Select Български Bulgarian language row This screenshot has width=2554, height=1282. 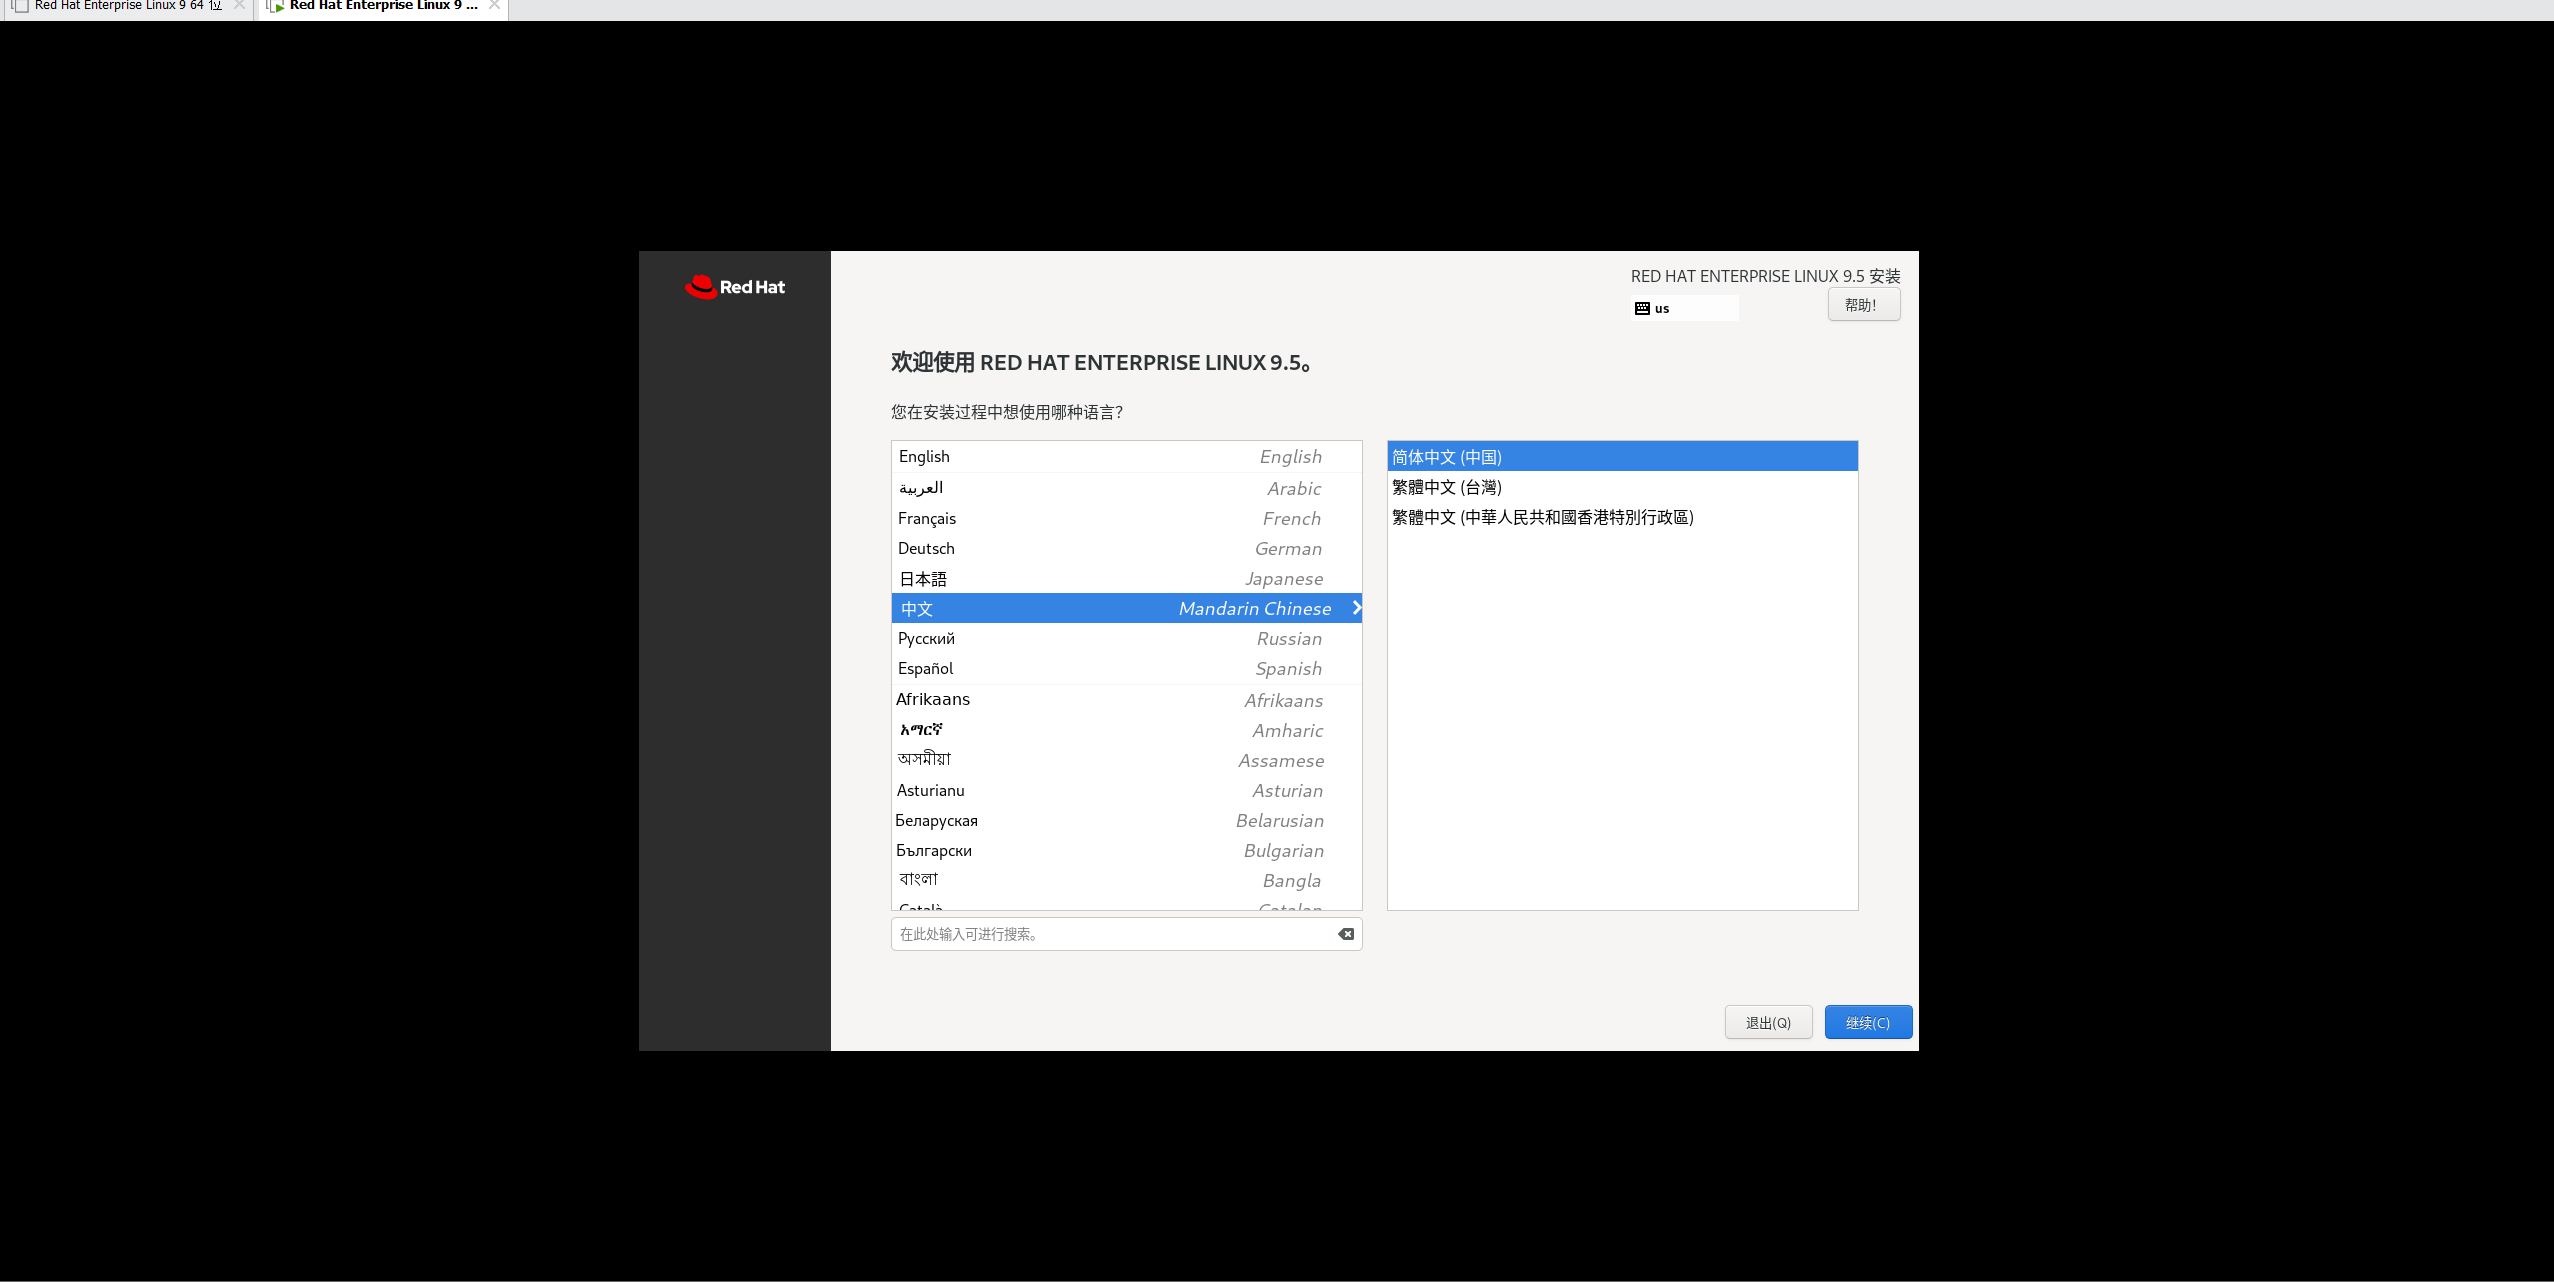(1126, 850)
